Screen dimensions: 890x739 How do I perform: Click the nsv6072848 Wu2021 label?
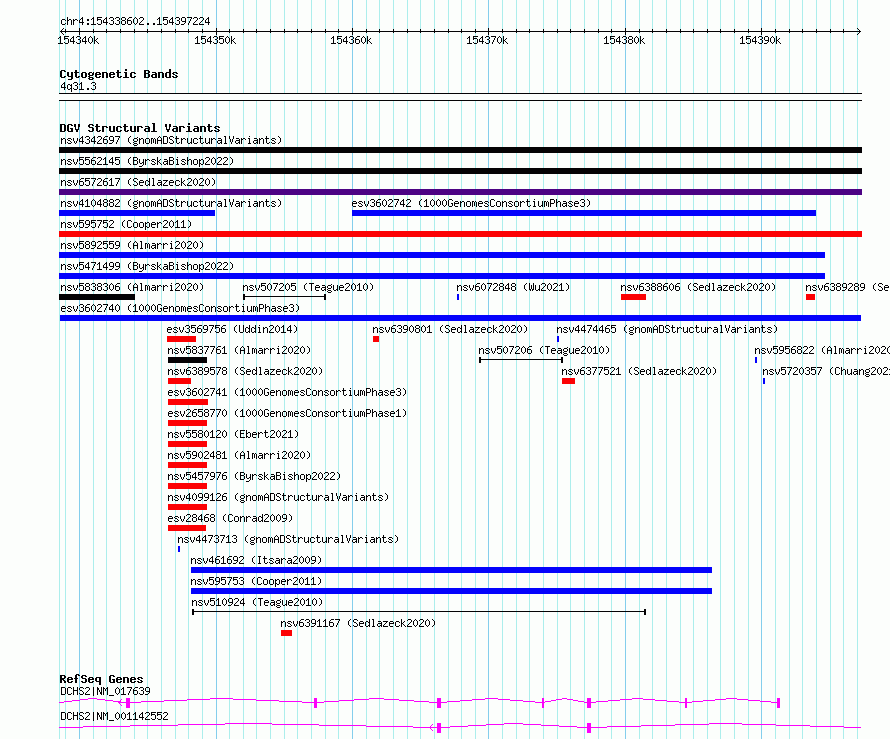pos(513,287)
